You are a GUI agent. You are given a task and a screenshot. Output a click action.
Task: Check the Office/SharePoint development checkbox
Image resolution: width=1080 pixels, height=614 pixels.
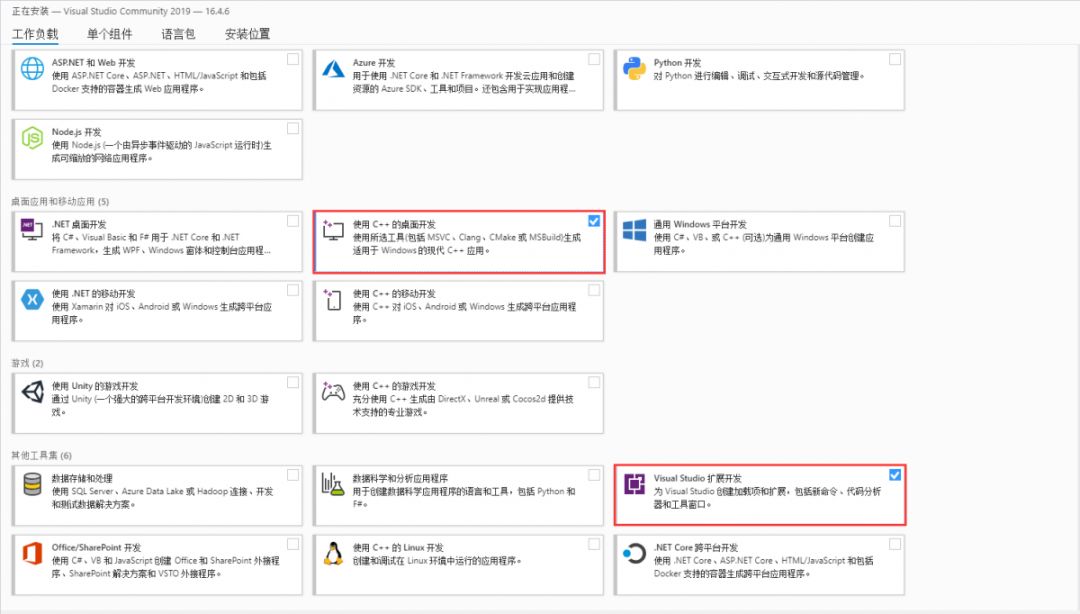293,544
